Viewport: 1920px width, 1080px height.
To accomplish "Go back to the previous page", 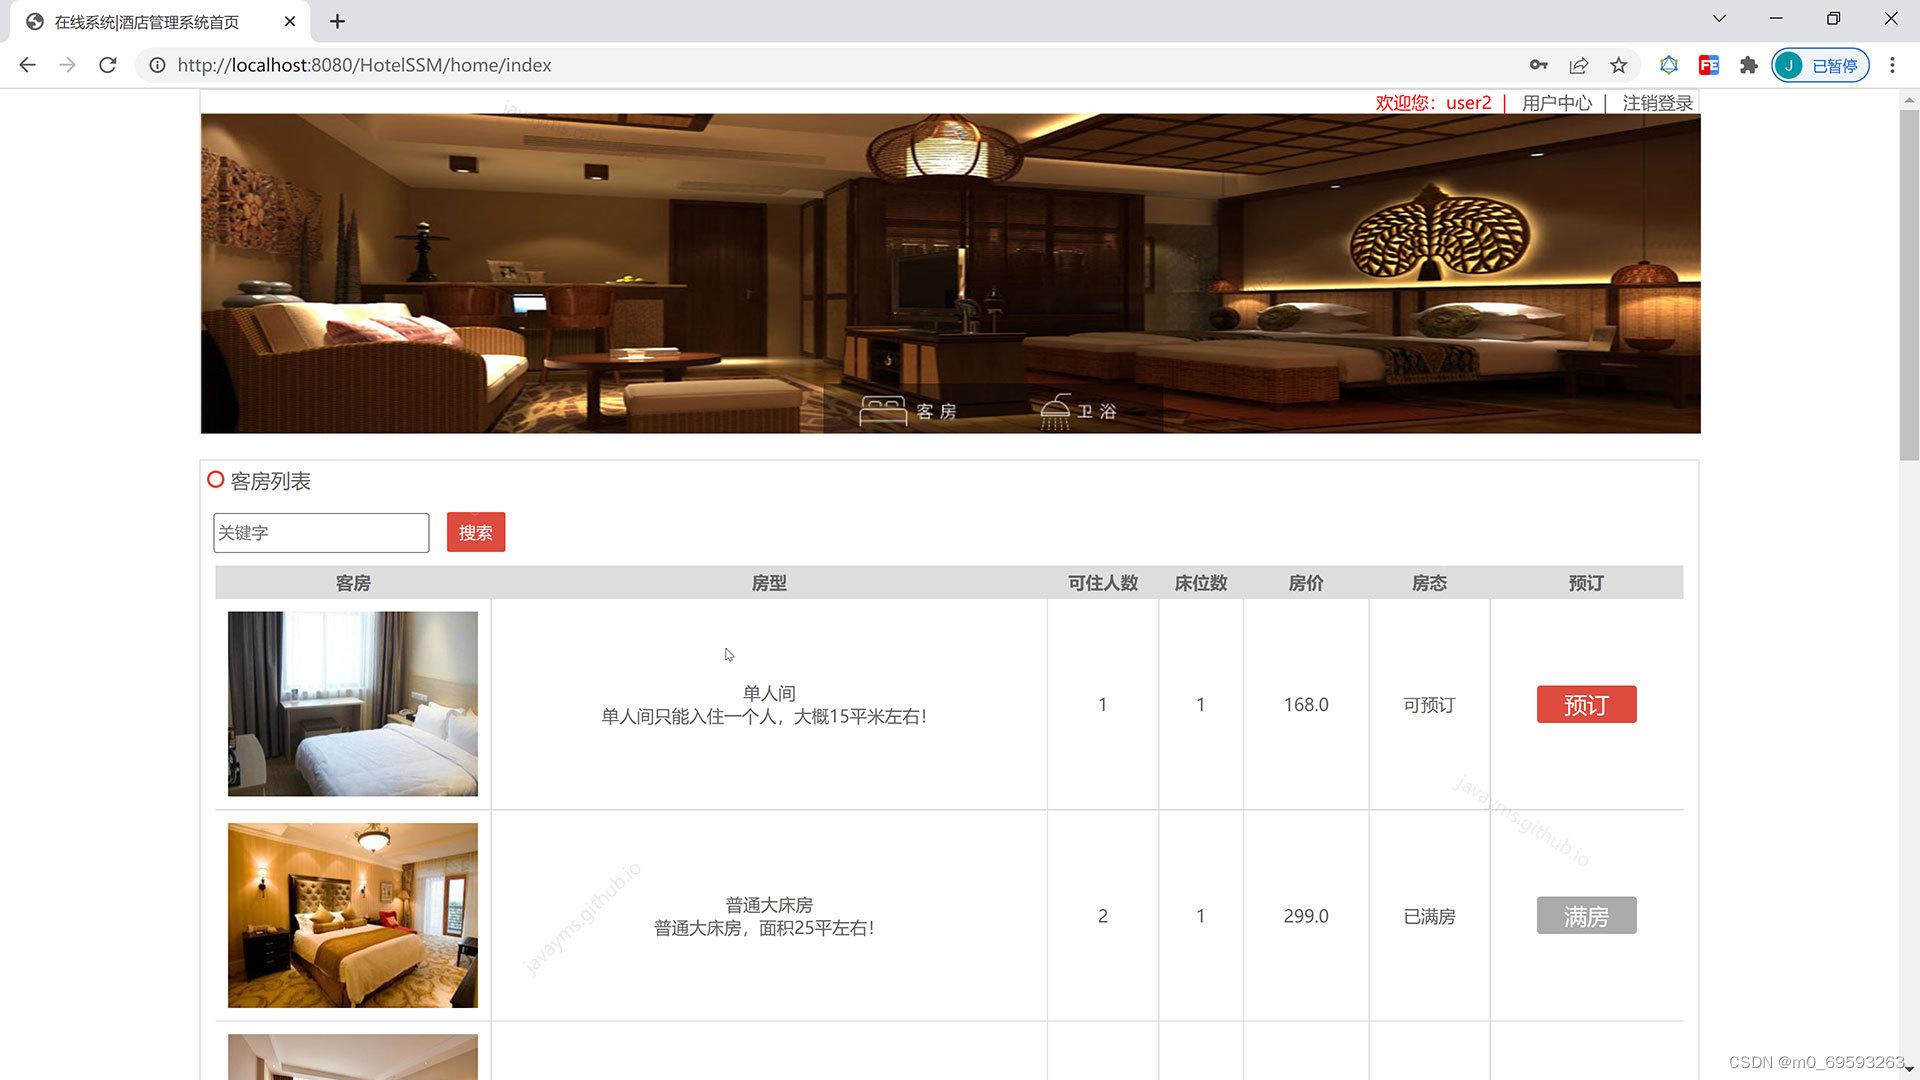I will [27, 65].
